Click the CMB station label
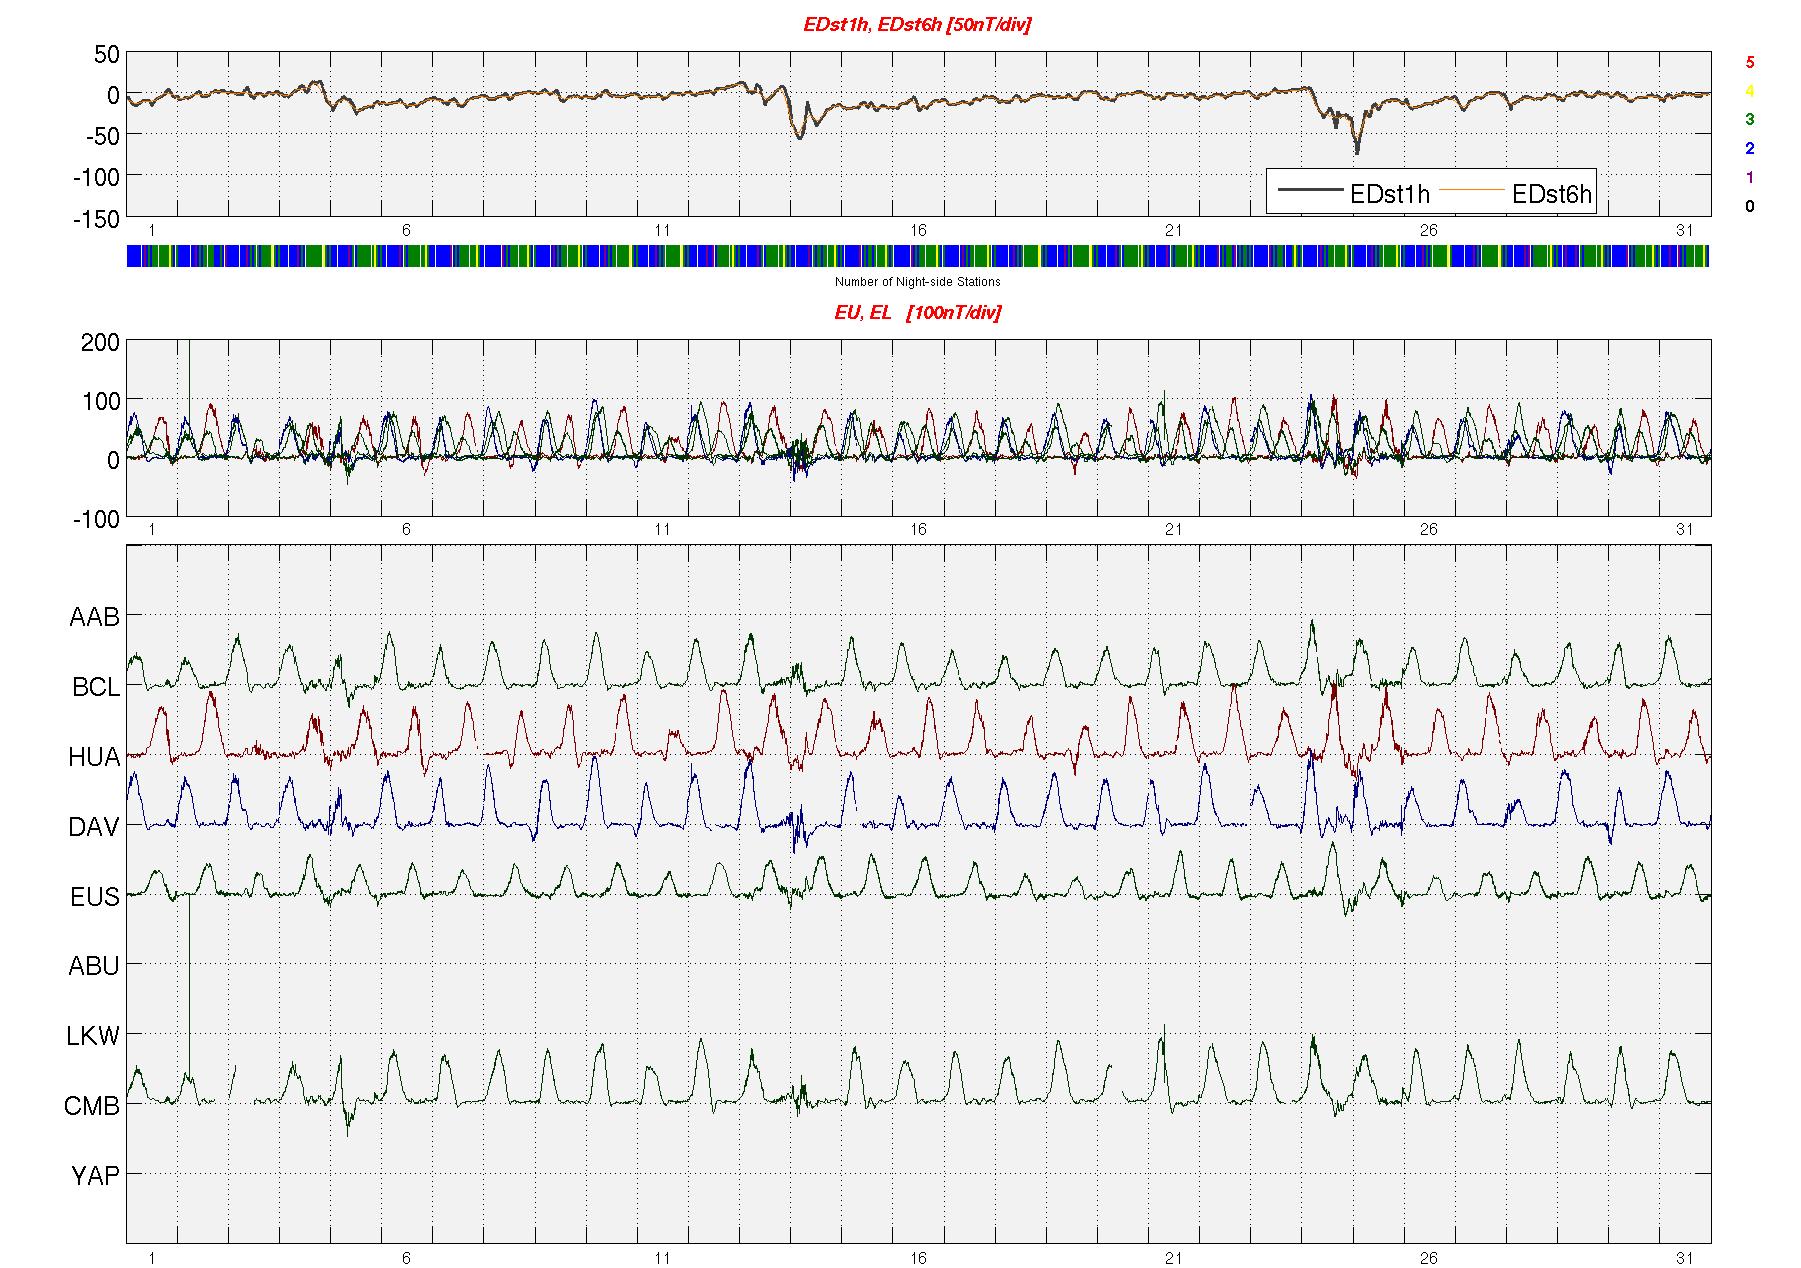The width and height of the screenshot is (1801, 1268). 92,1106
